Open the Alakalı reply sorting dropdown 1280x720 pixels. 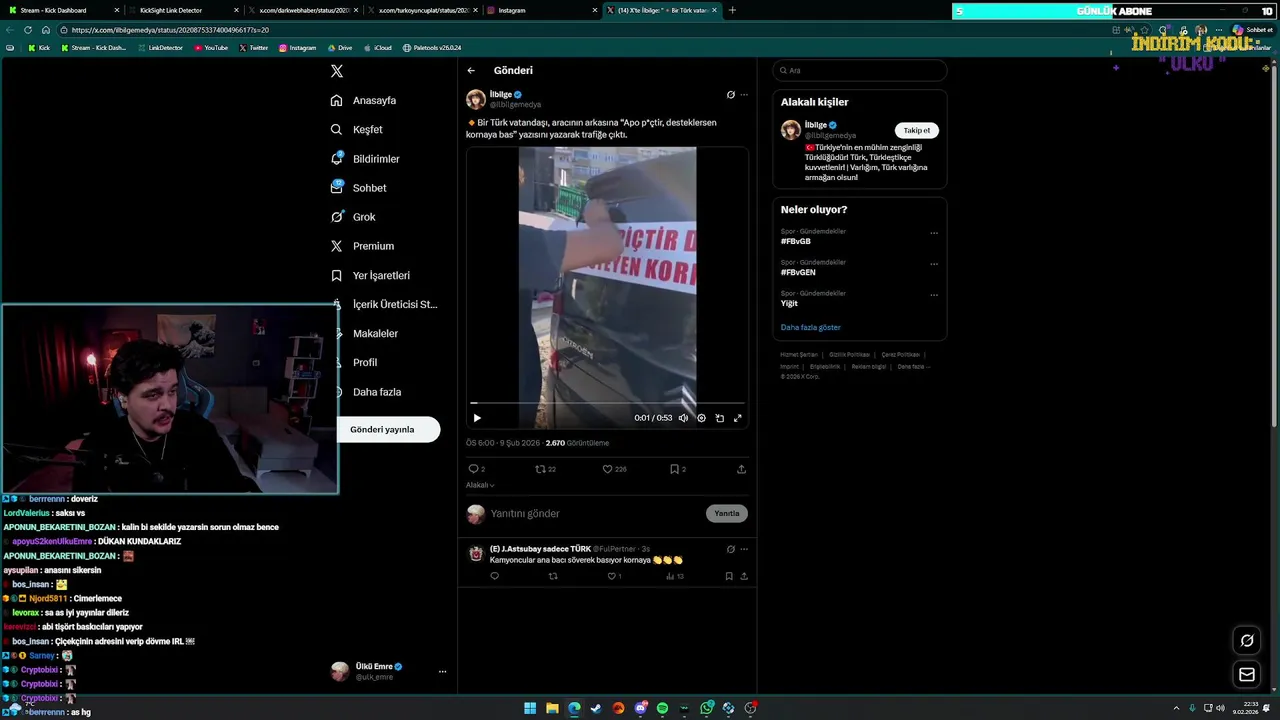pos(480,485)
